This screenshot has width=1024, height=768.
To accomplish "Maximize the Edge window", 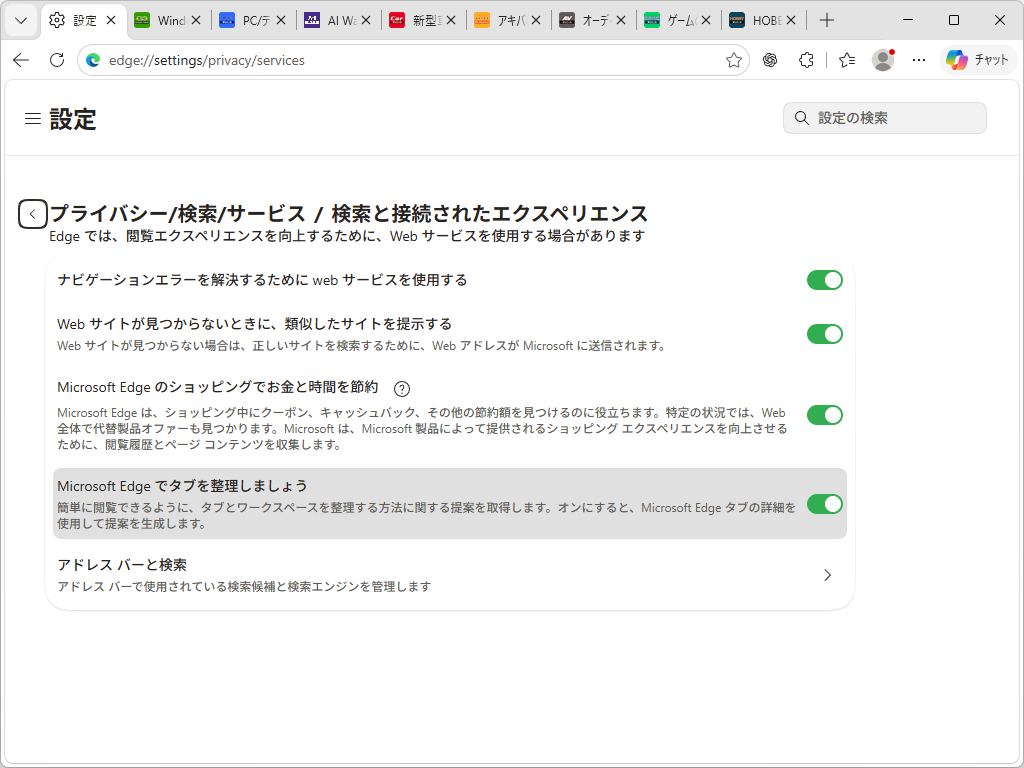I will click(953, 20).
